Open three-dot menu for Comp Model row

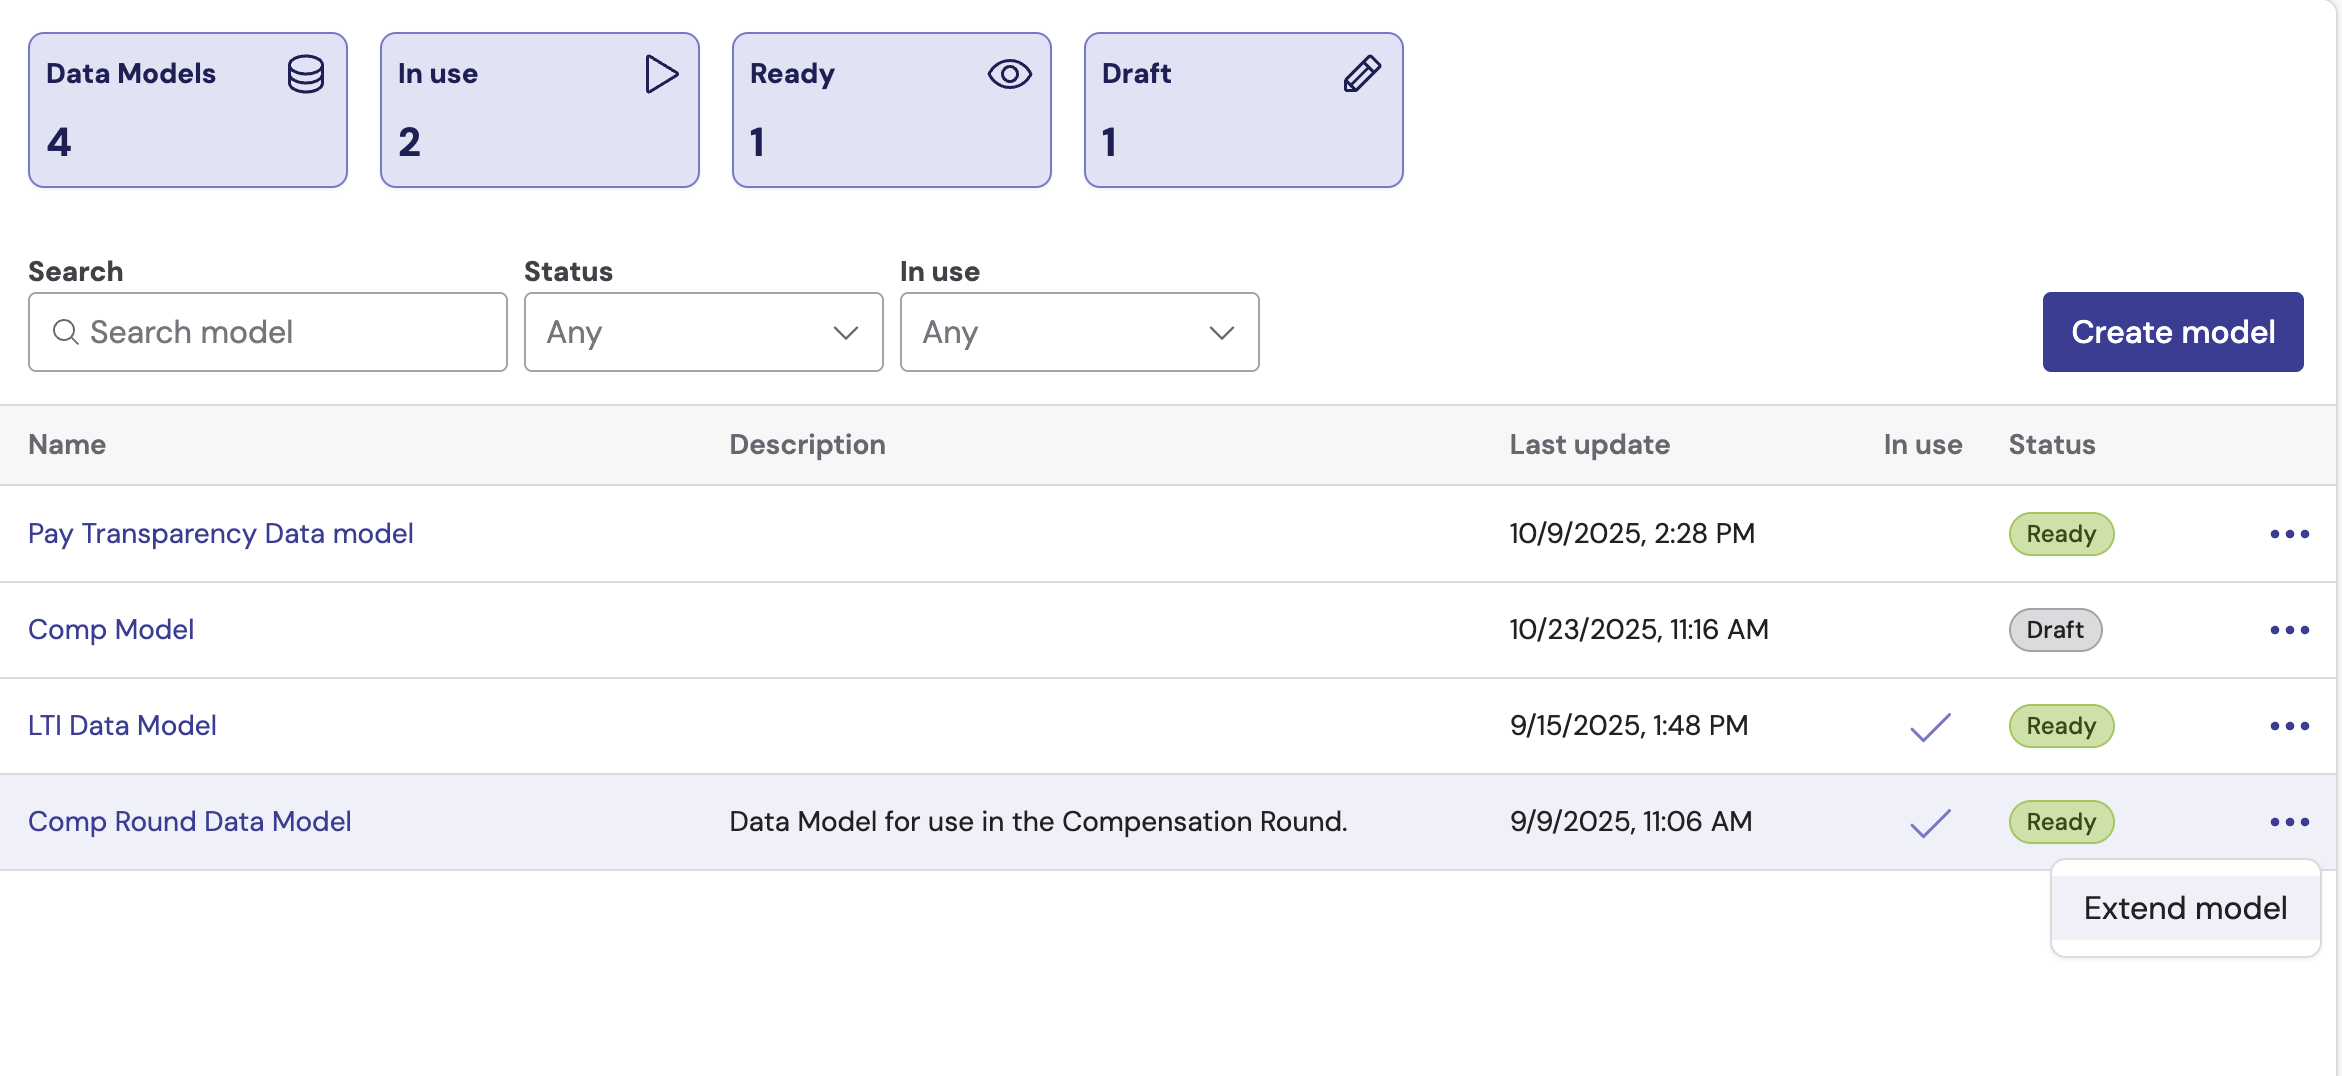coord(2289,630)
